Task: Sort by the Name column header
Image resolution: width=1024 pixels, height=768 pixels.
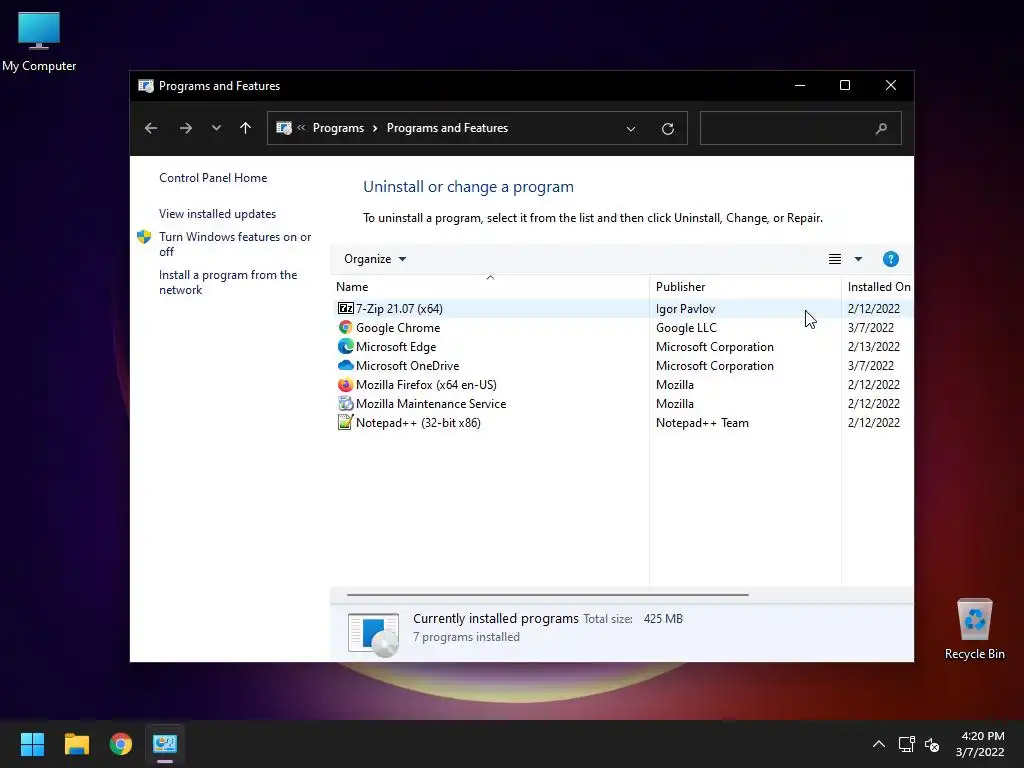Action: coord(490,287)
